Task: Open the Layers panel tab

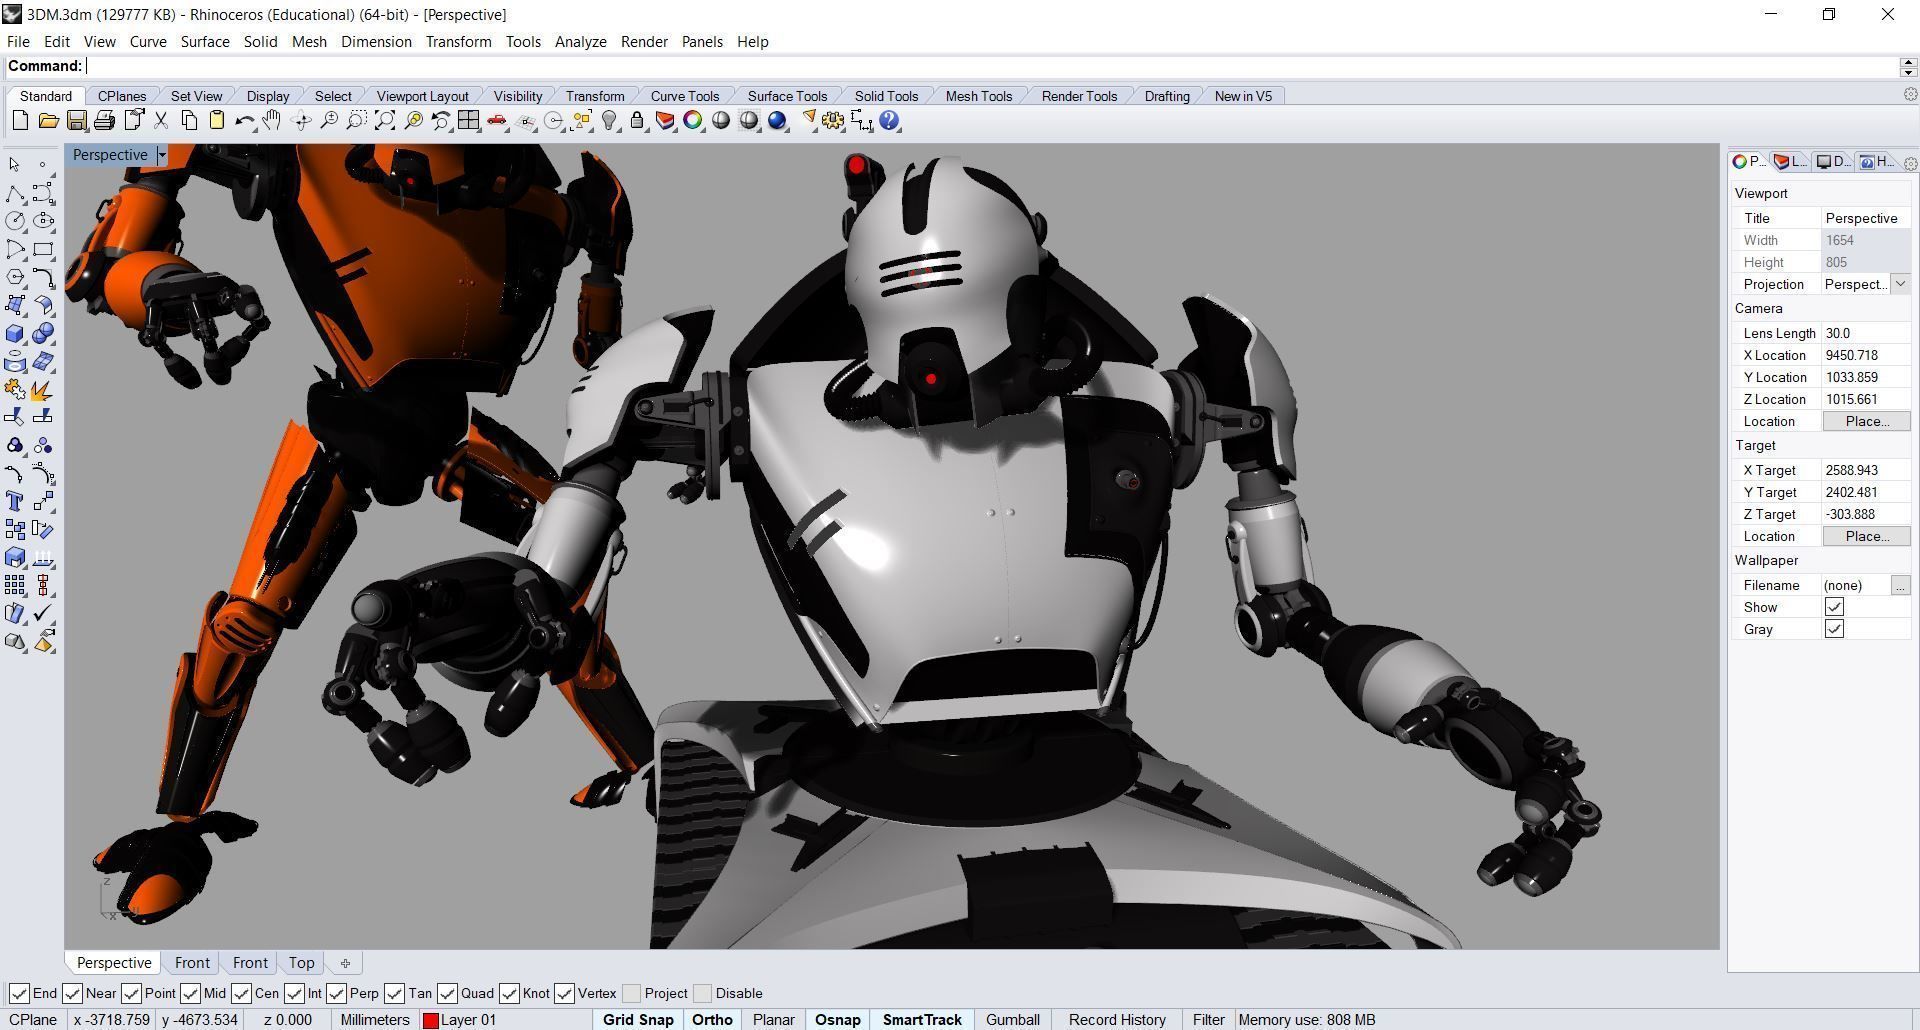Action: 1790,162
